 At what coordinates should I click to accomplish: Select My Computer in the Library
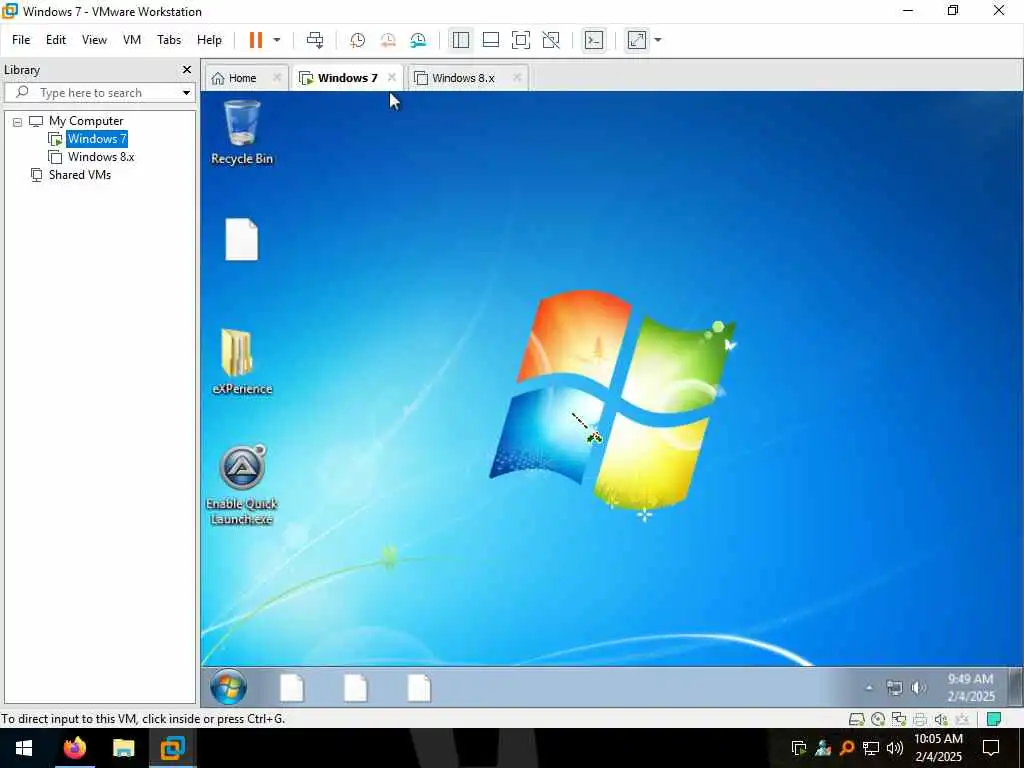click(86, 121)
